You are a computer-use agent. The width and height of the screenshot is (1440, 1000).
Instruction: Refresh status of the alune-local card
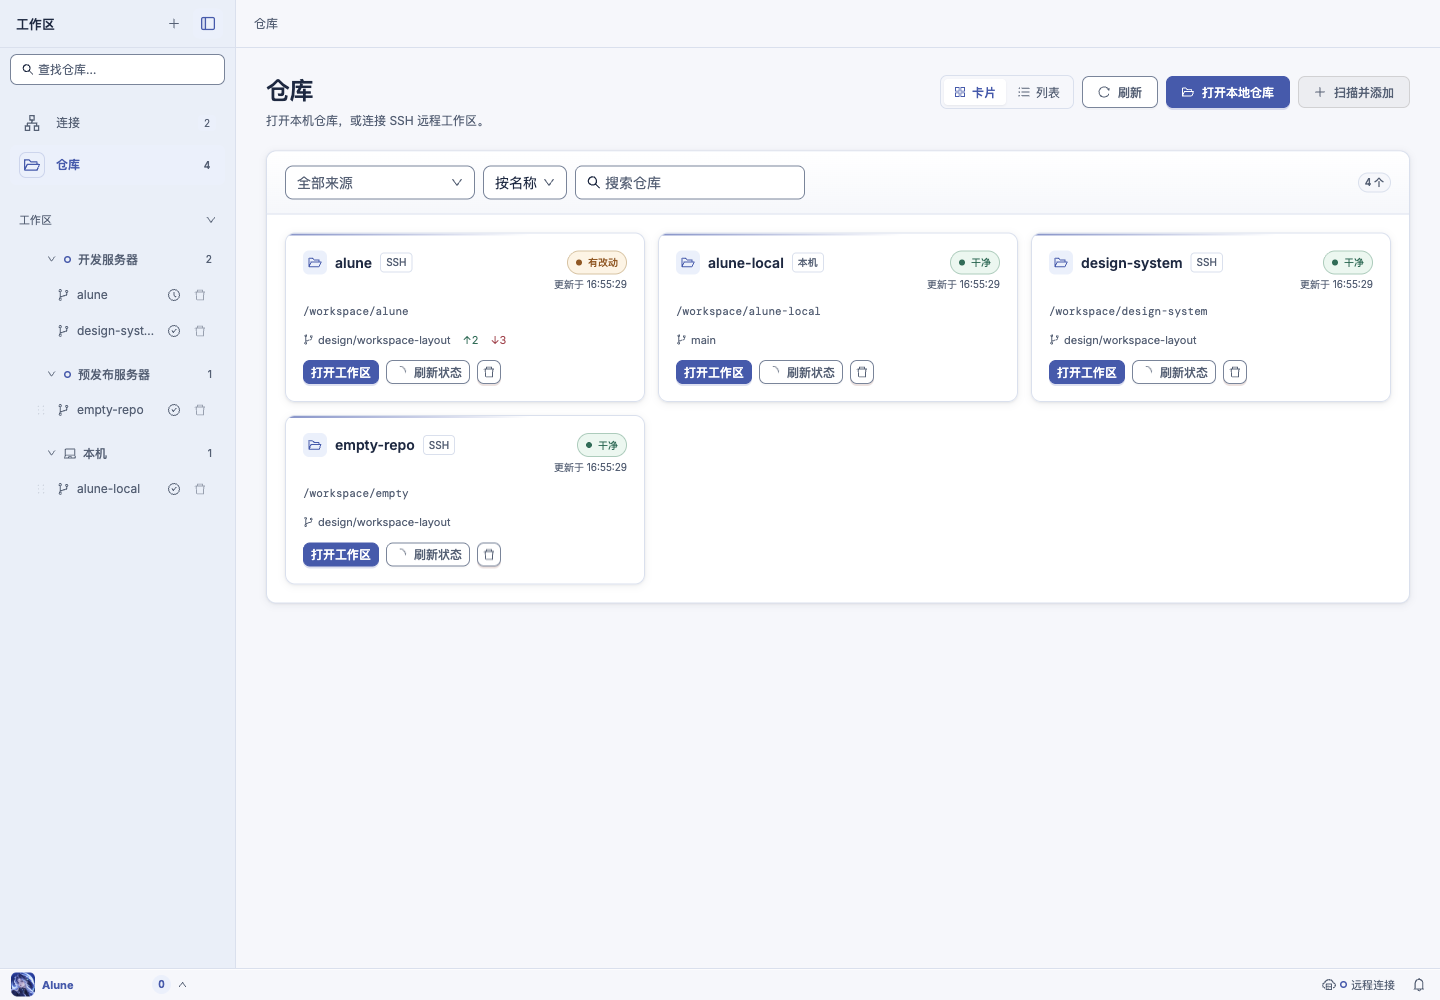tap(801, 372)
